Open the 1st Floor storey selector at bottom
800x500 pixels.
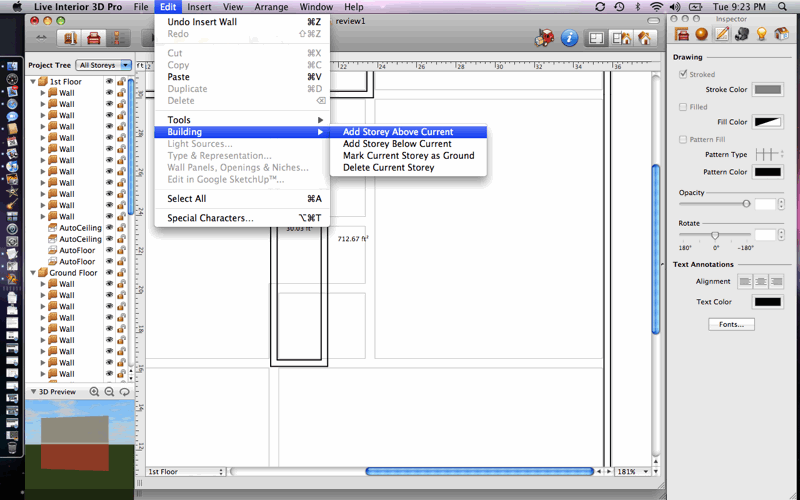click(x=186, y=472)
